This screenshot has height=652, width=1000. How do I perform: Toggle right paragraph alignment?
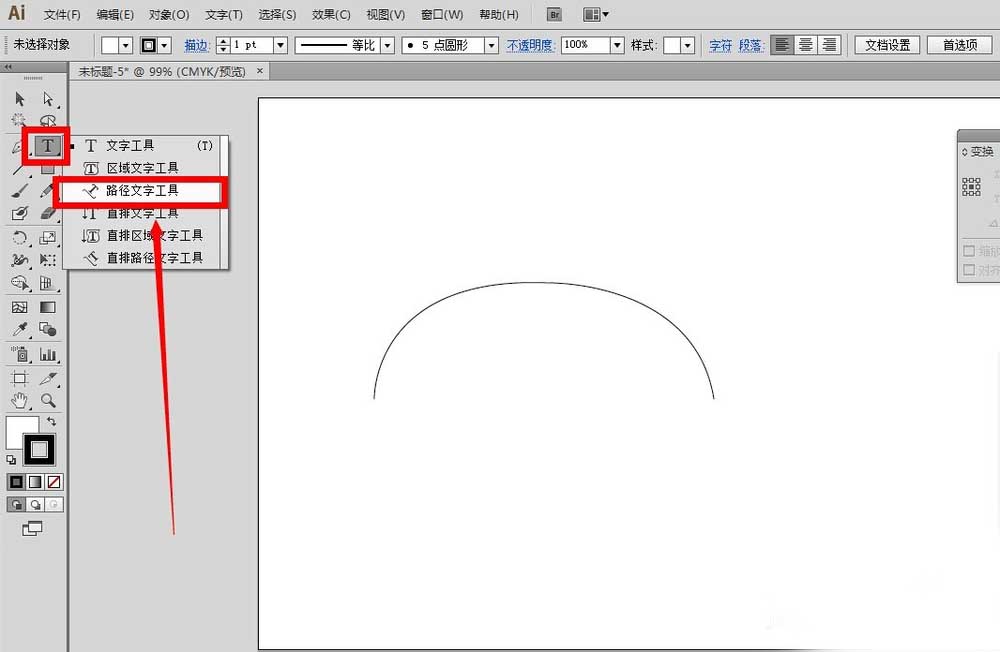coord(829,45)
